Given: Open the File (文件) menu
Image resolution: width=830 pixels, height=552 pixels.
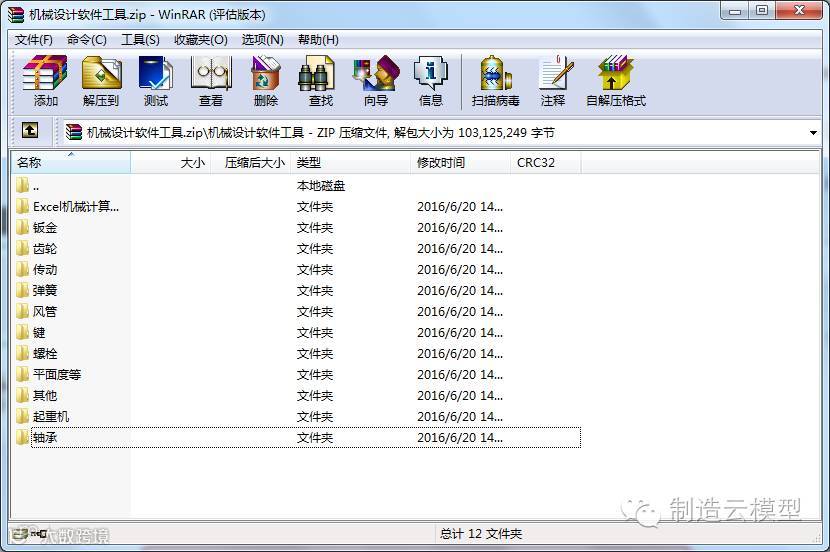Looking at the screenshot, I should (x=33, y=40).
